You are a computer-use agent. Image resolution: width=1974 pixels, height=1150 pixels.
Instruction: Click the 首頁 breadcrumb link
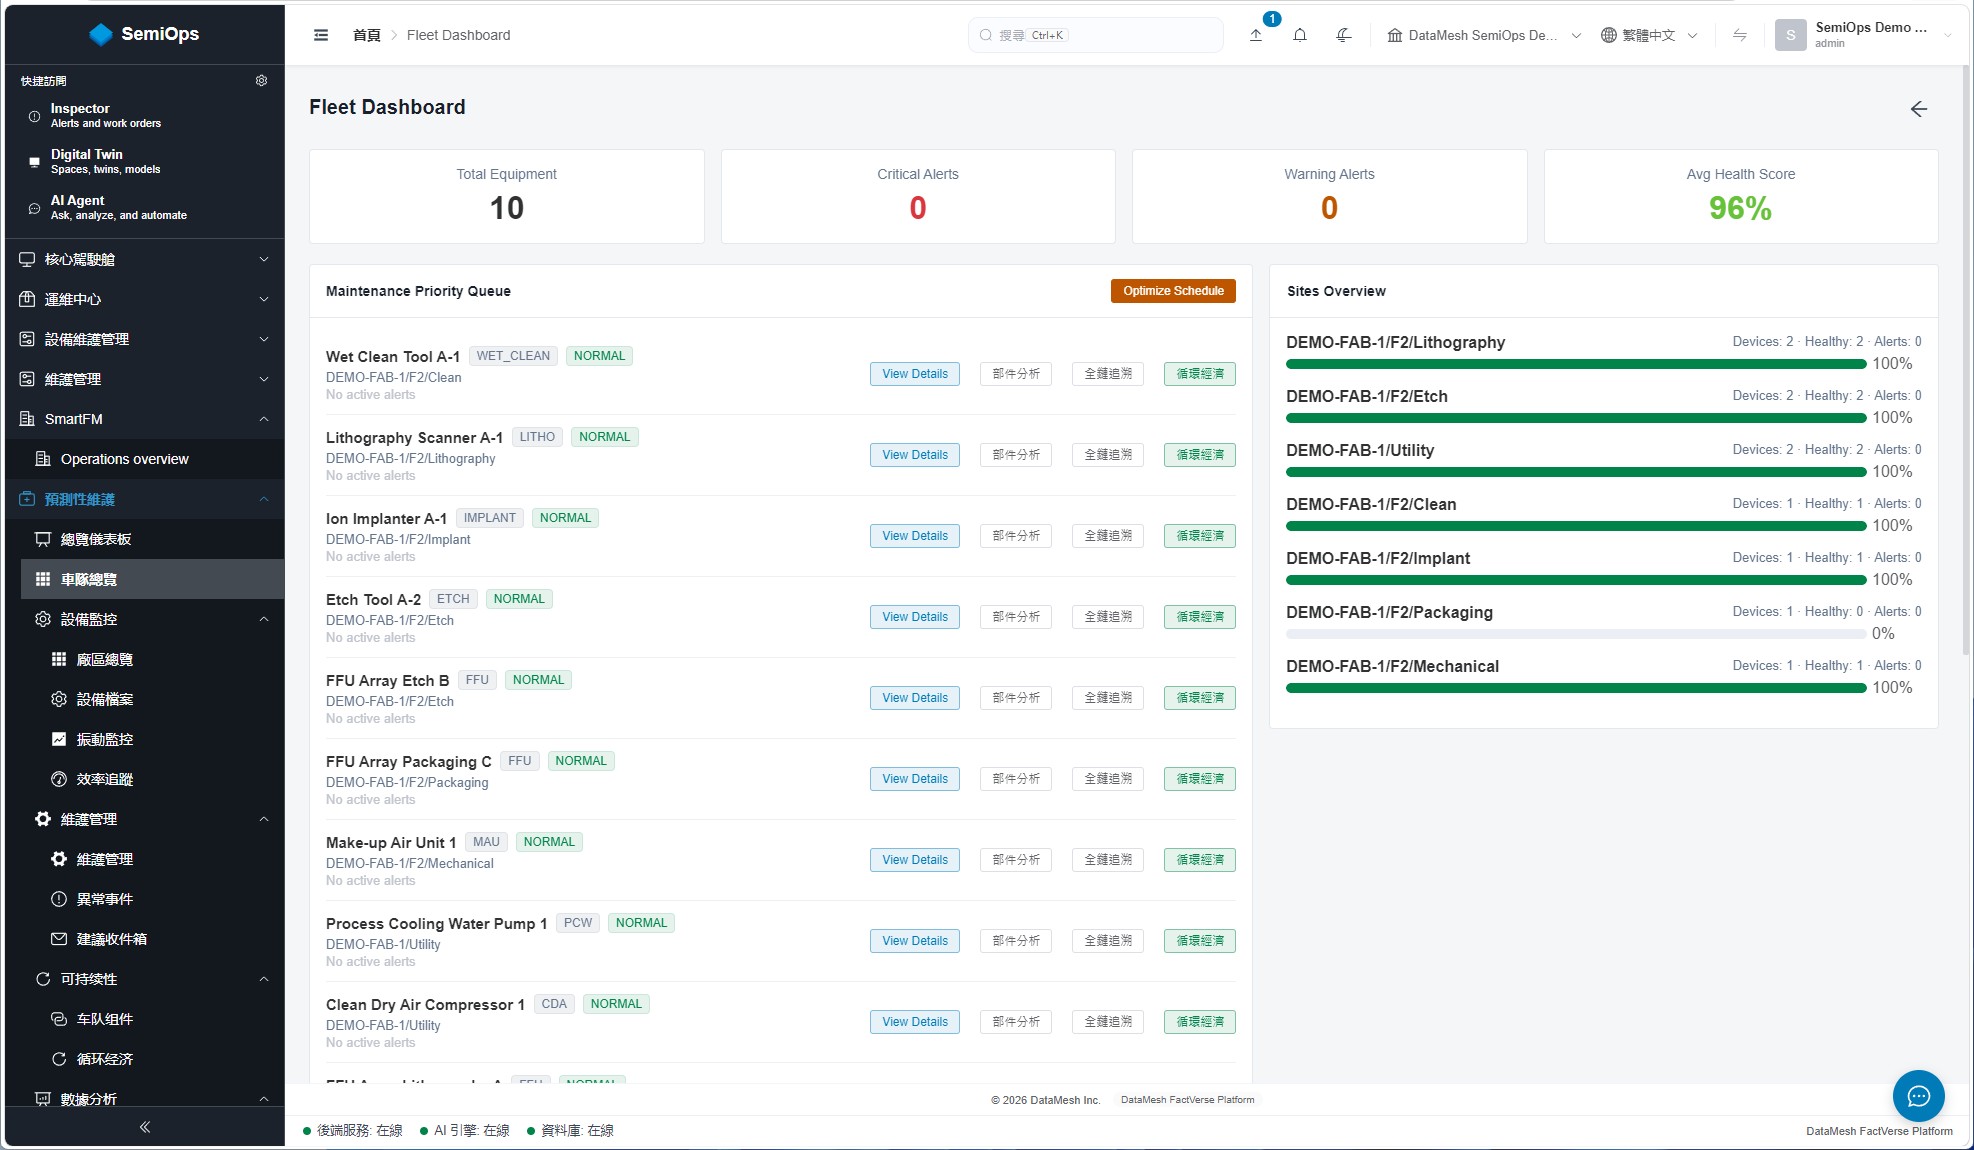(x=367, y=35)
